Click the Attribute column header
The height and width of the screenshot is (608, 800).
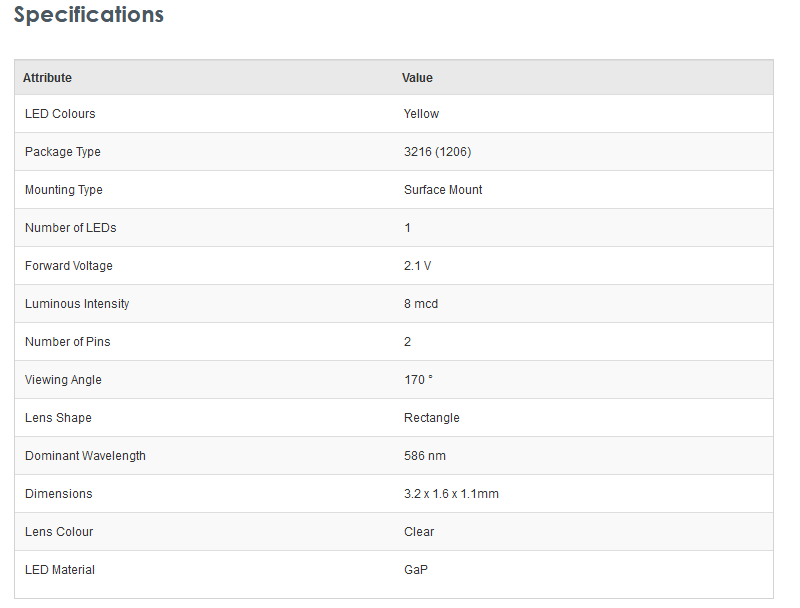pyautogui.click(x=47, y=78)
